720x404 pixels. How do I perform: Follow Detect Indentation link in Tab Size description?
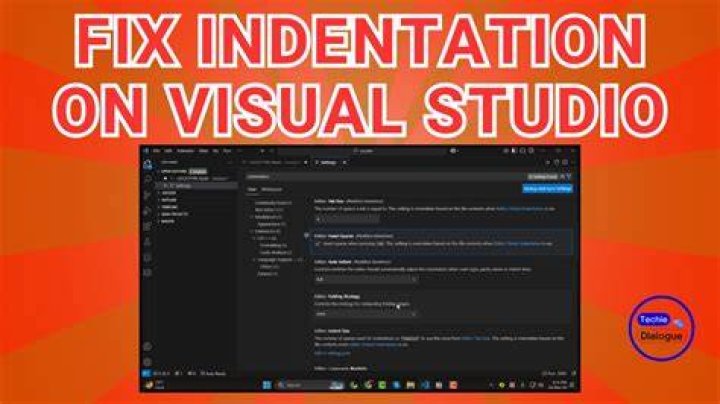[x=519, y=208]
